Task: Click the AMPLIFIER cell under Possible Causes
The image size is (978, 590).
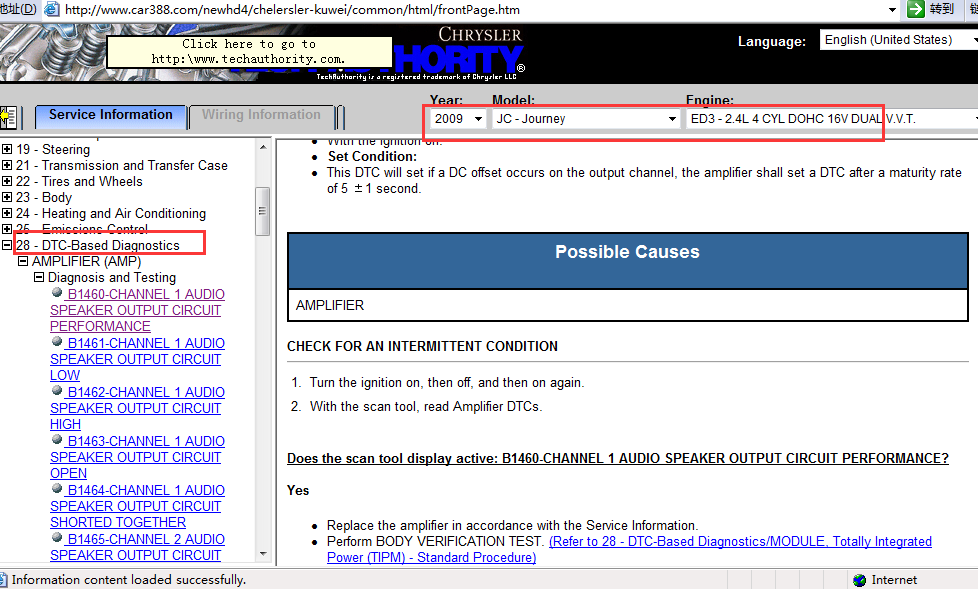Action: point(627,305)
